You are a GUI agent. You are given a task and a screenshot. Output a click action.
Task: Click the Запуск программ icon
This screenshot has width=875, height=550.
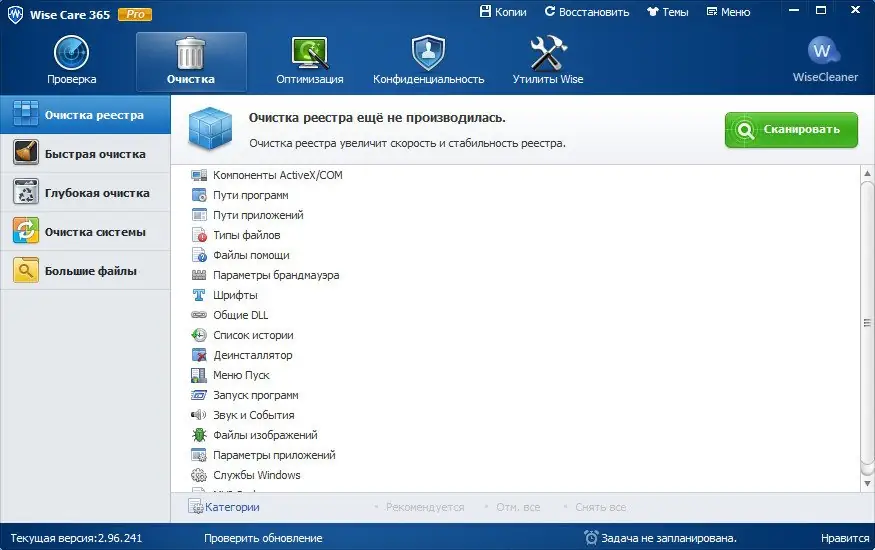pyautogui.click(x=199, y=395)
